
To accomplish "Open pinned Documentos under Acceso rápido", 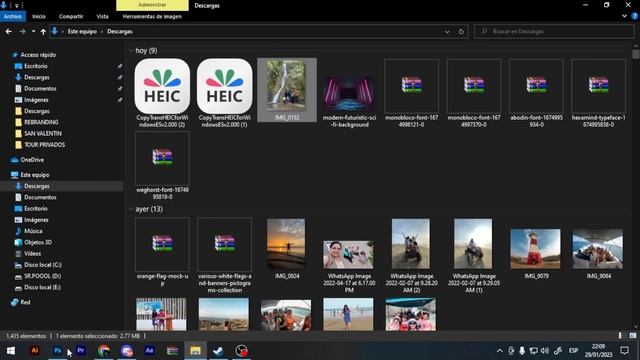I will point(40,89).
